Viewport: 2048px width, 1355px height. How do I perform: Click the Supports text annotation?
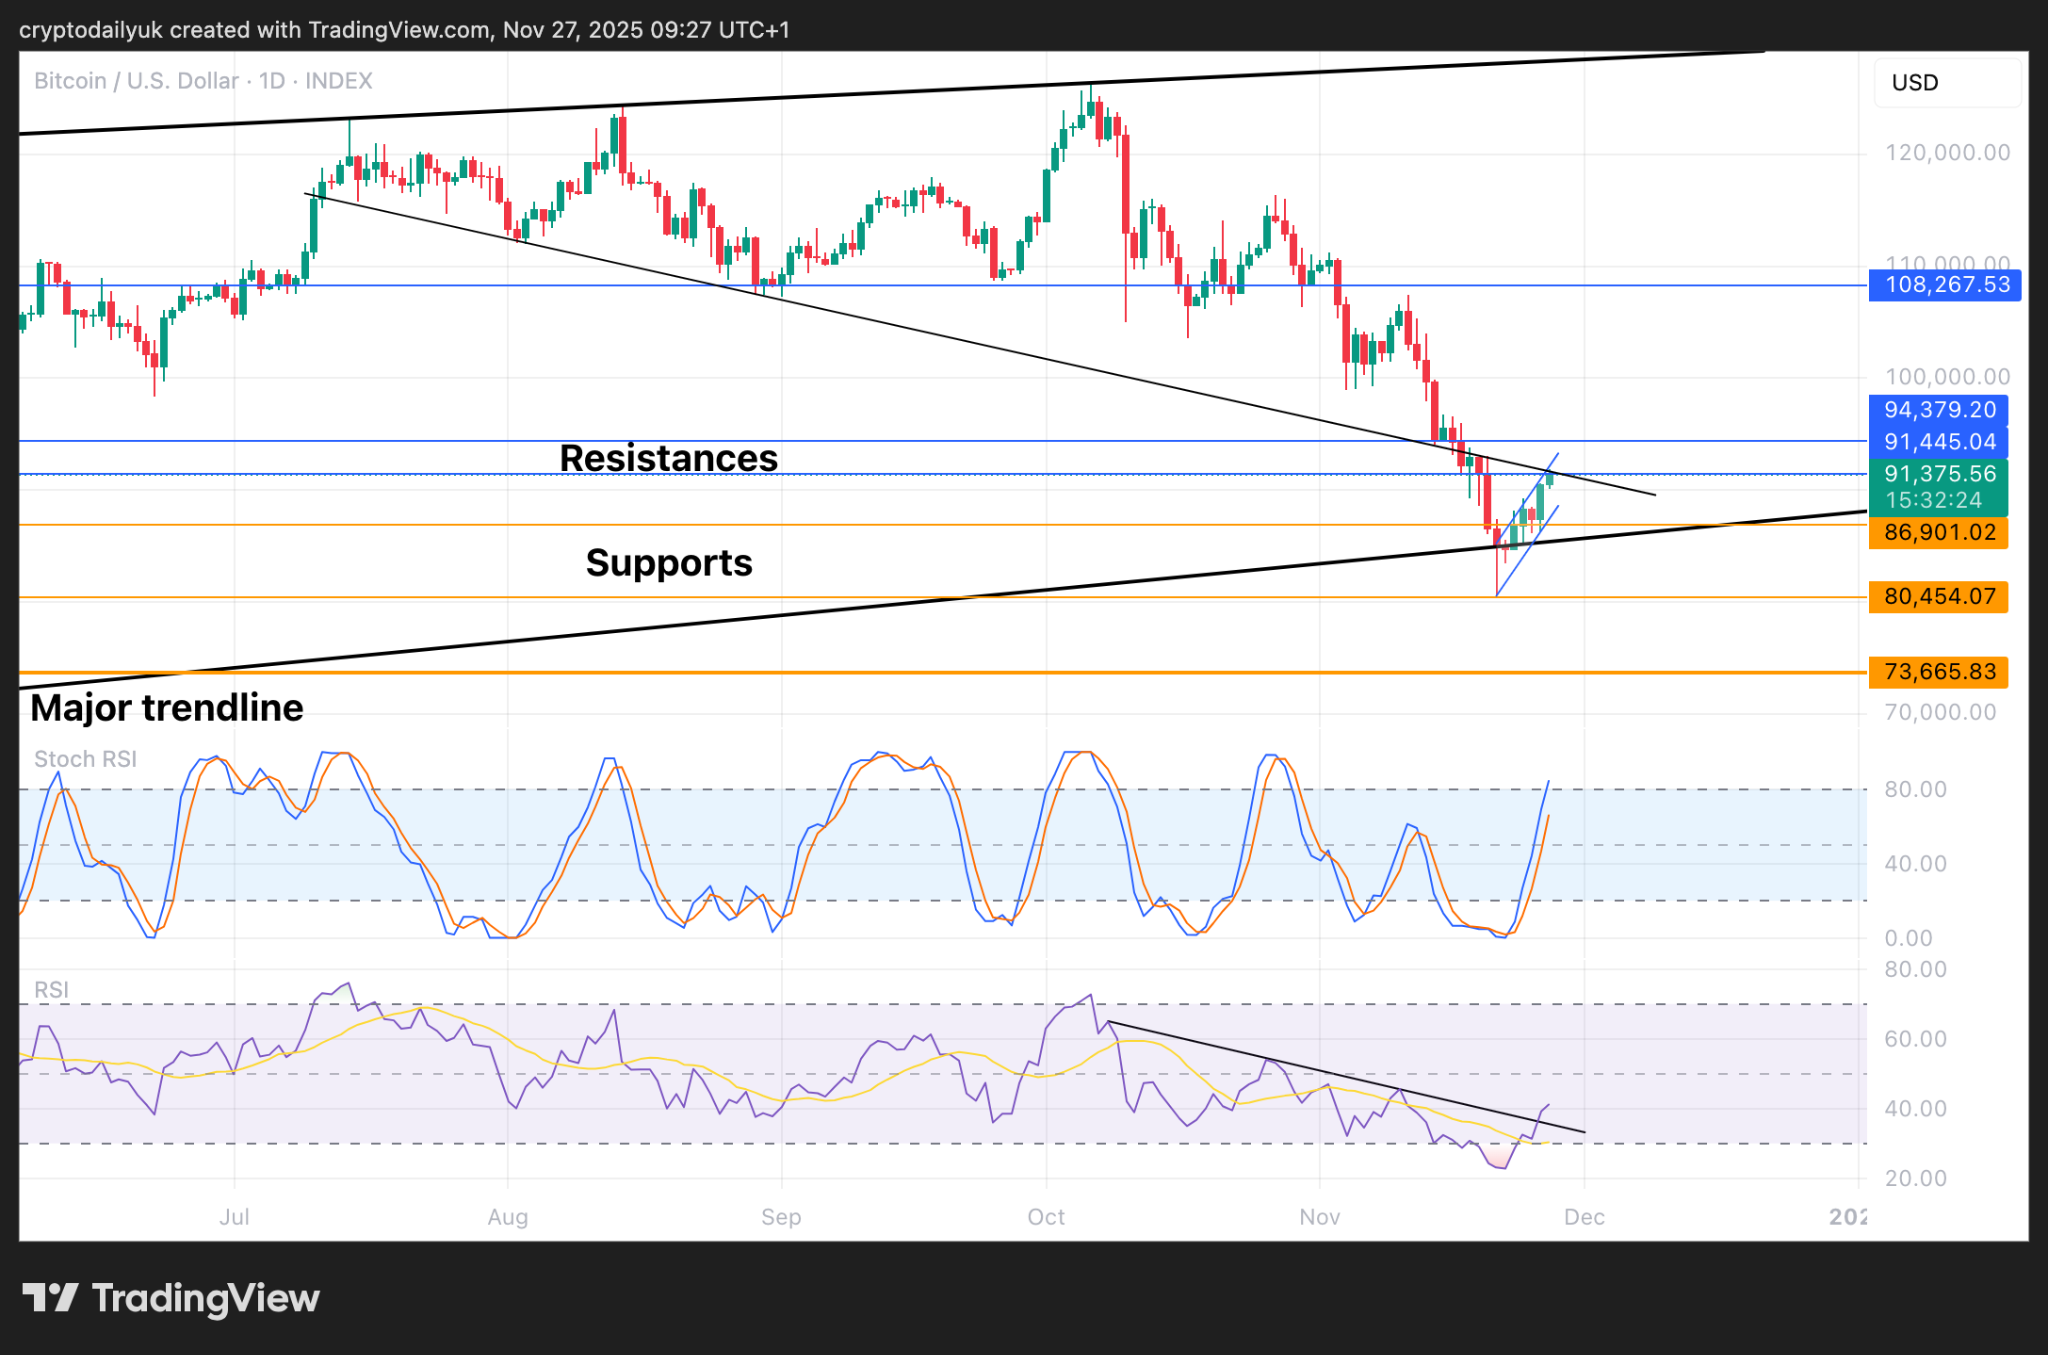pyautogui.click(x=668, y=563)
